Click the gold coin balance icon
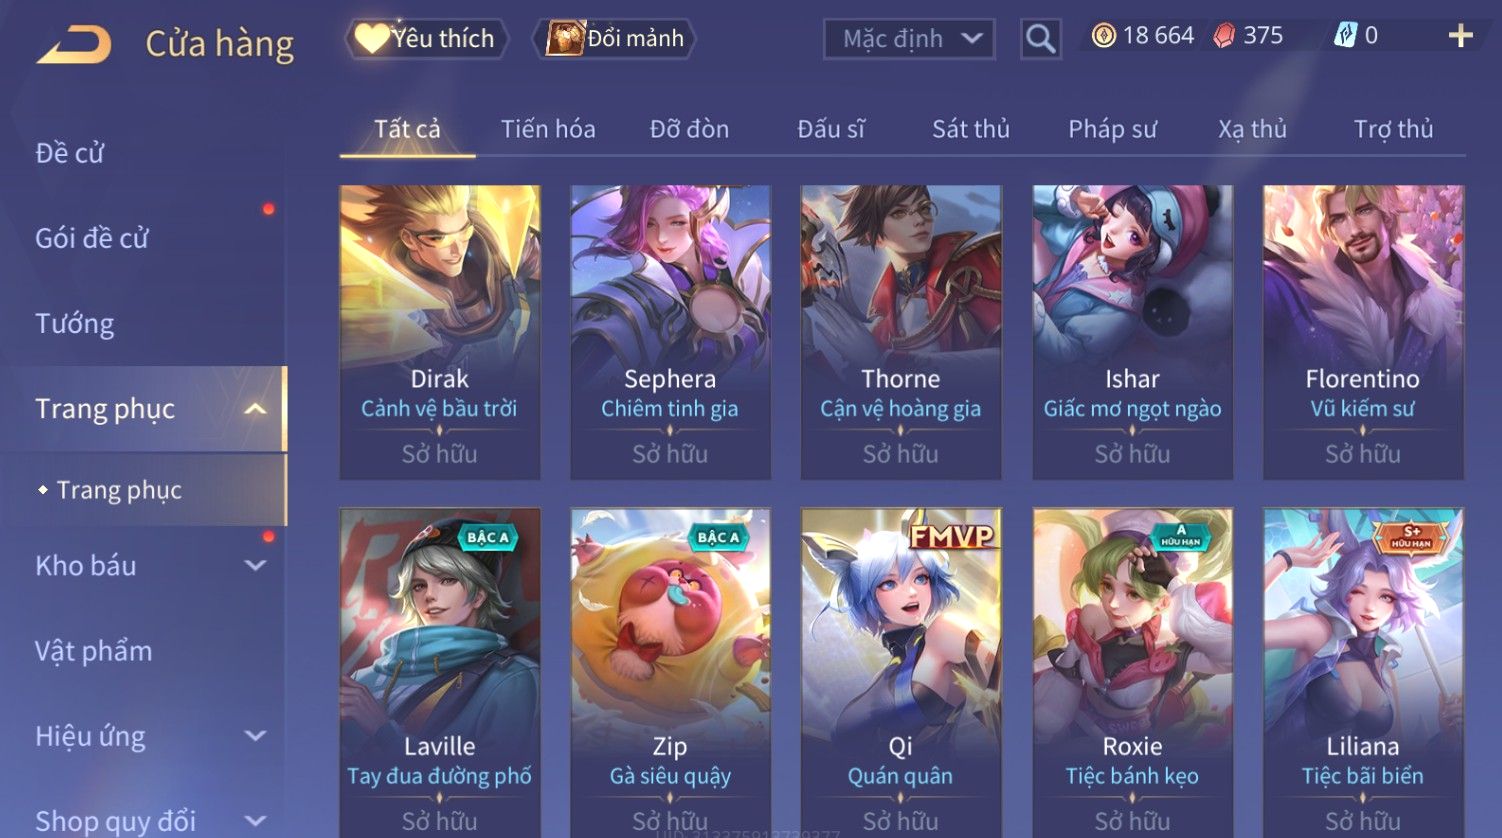 click(x=1103, y=36)
